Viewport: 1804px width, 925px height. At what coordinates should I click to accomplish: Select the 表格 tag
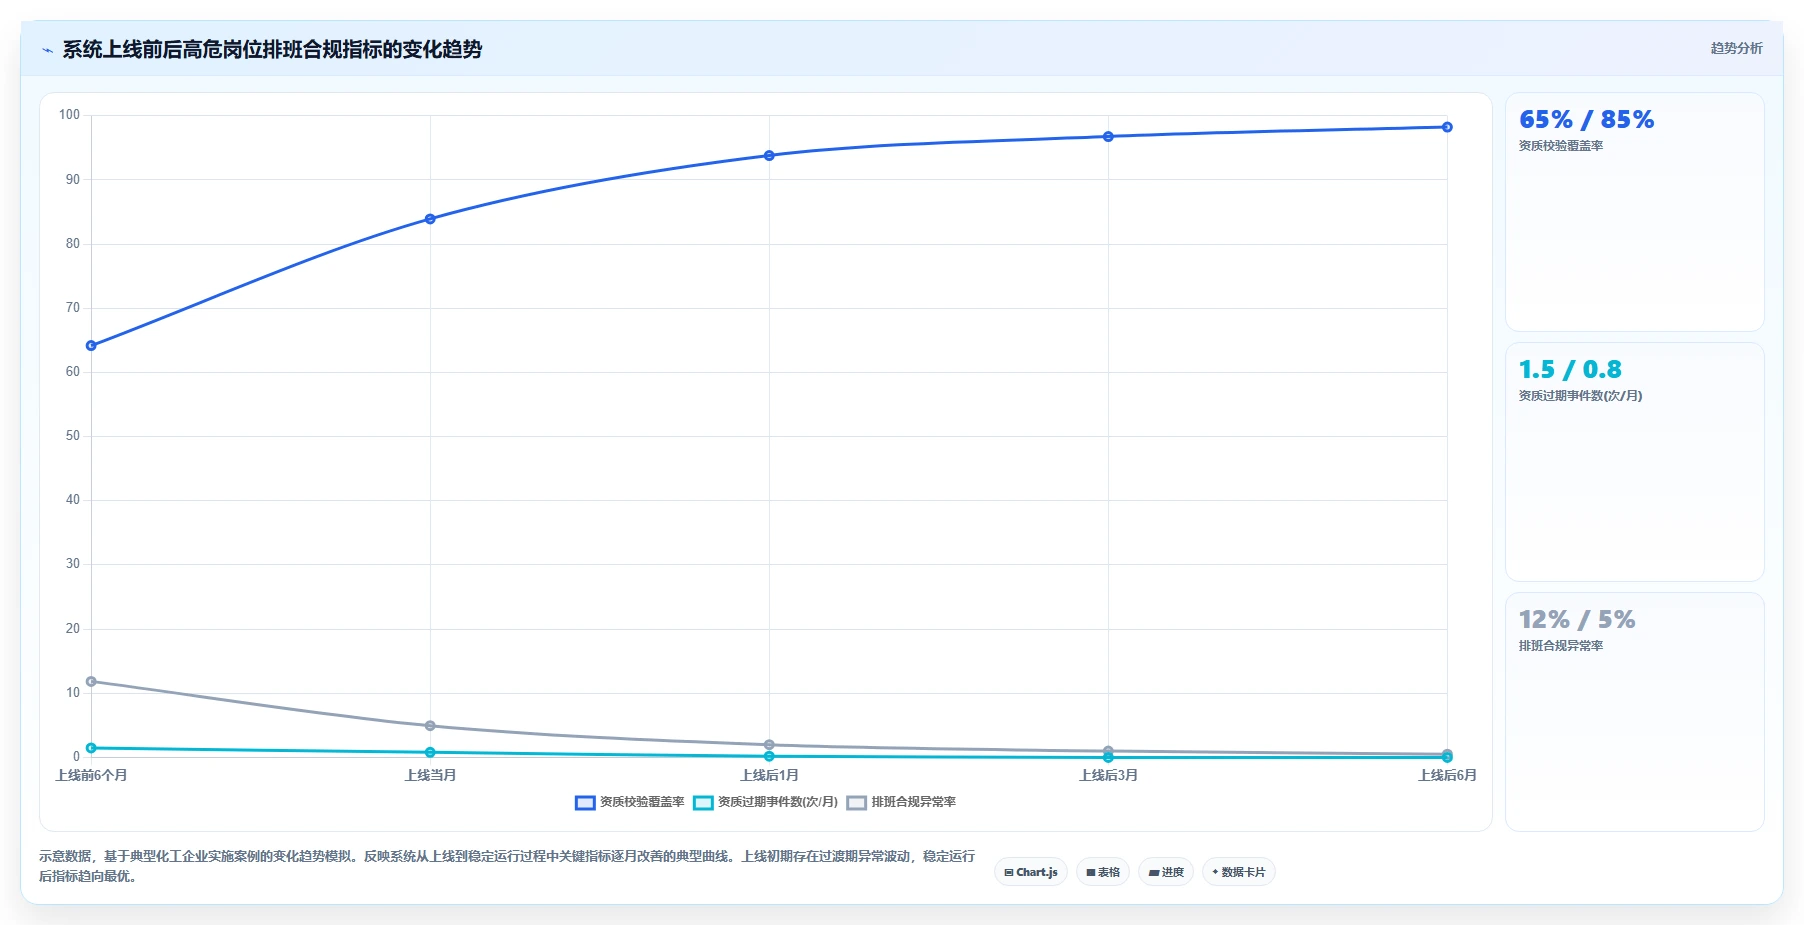pyautogui.click(x=1103, y=872)
